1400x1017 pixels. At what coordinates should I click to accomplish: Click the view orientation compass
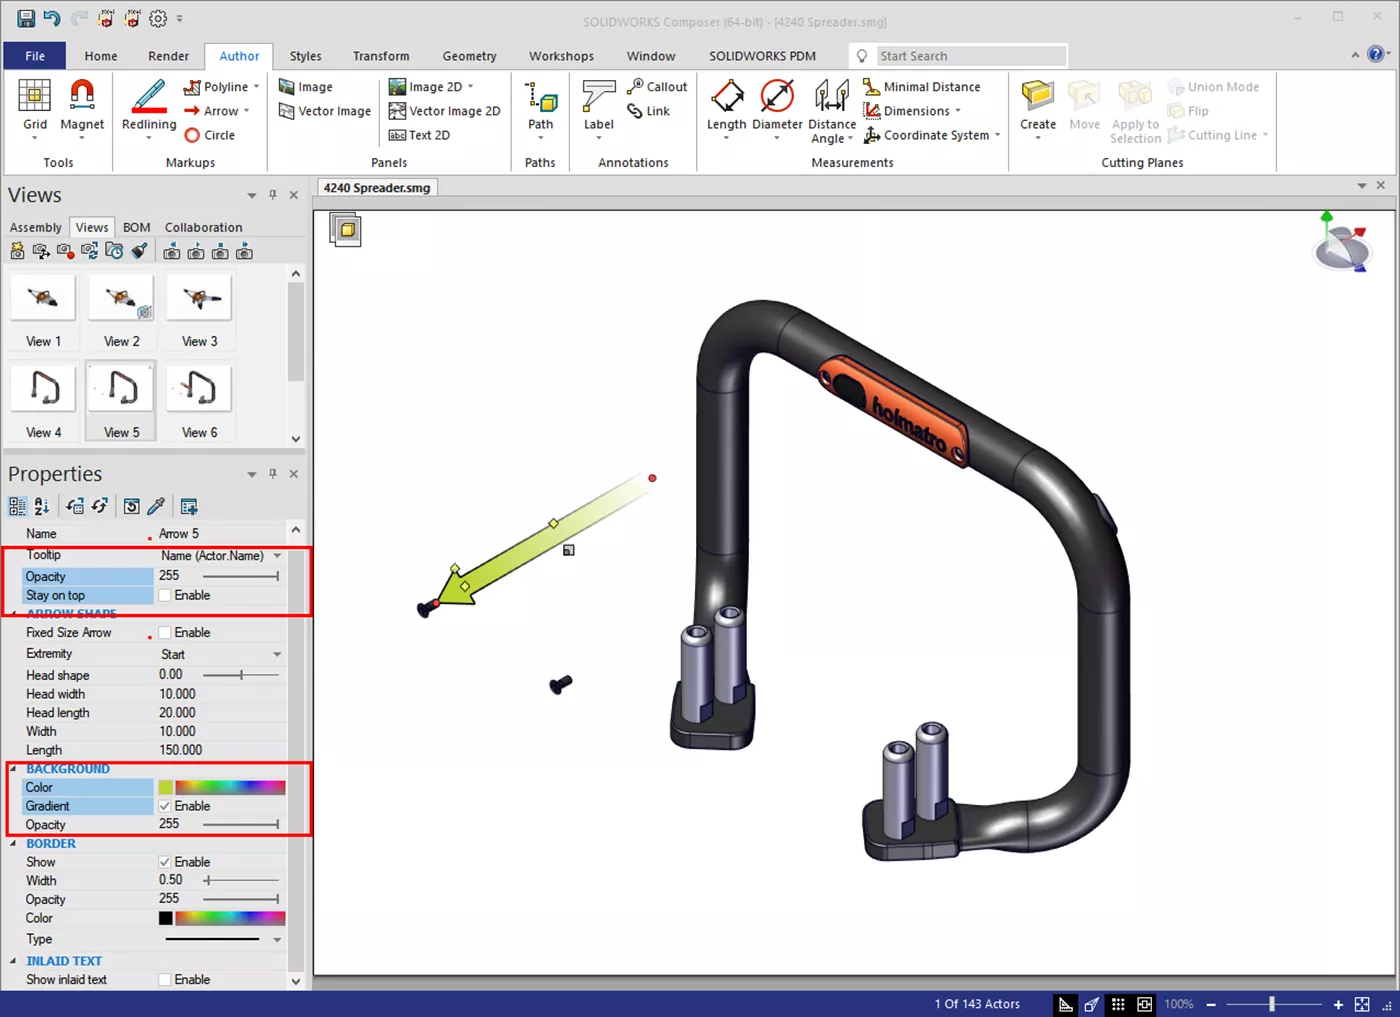point(1341,242)
